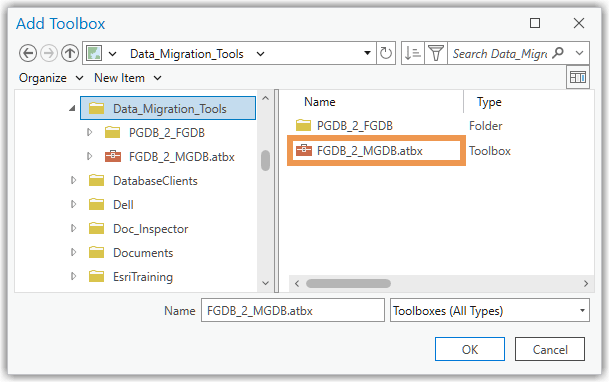Image resolution: width=610 pixels, height=383 pixels.
Task: Go up one folder level
Action: coord(70,53)
